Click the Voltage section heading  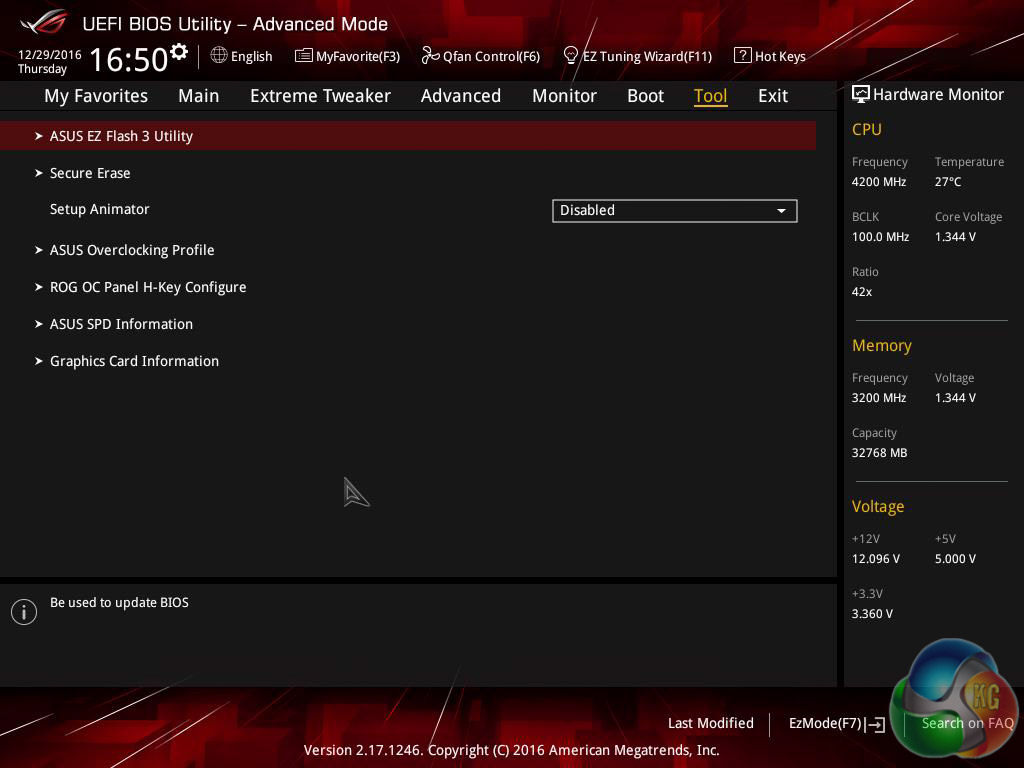pos(878,507)
